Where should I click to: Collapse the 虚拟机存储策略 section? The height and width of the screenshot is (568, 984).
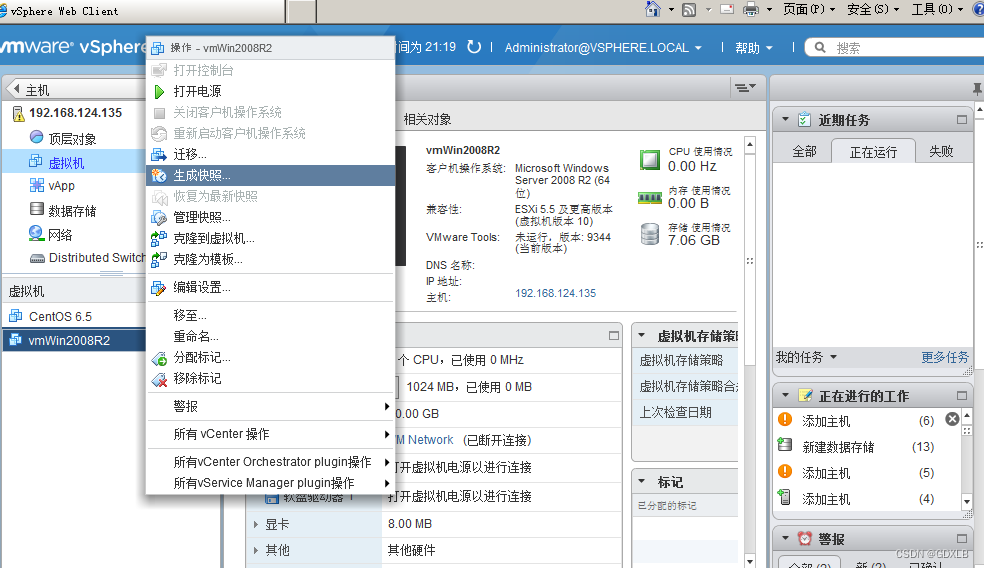point(641,335)
